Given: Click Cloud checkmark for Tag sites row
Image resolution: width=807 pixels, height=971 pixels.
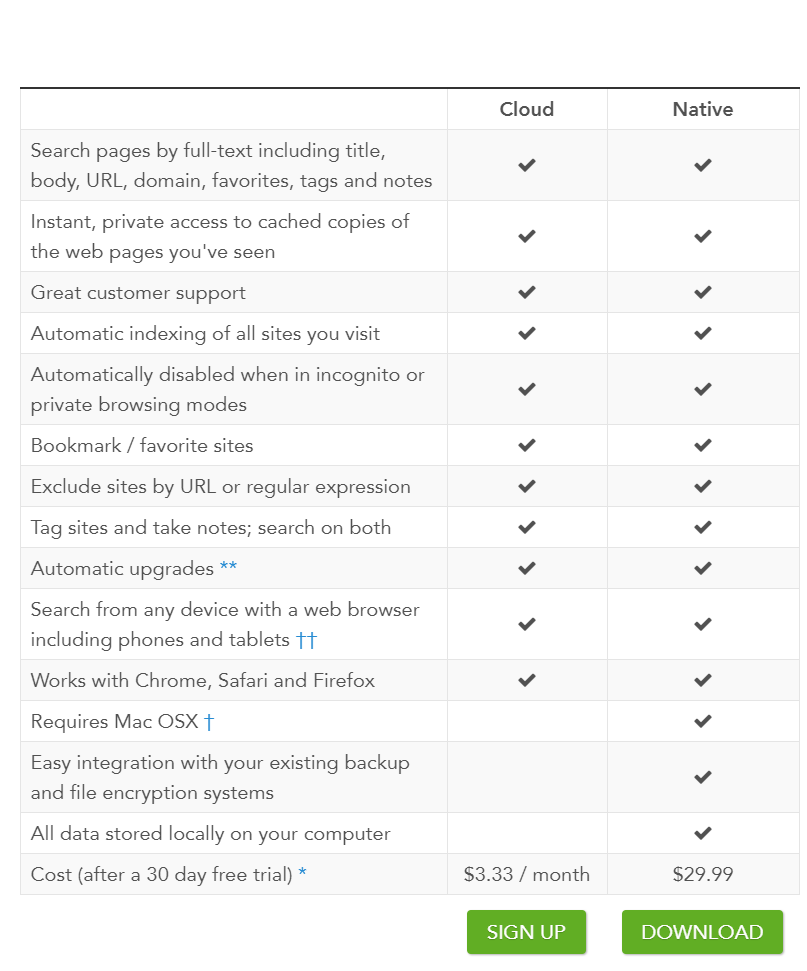Looking at the screenshot, I should (527, 528).
